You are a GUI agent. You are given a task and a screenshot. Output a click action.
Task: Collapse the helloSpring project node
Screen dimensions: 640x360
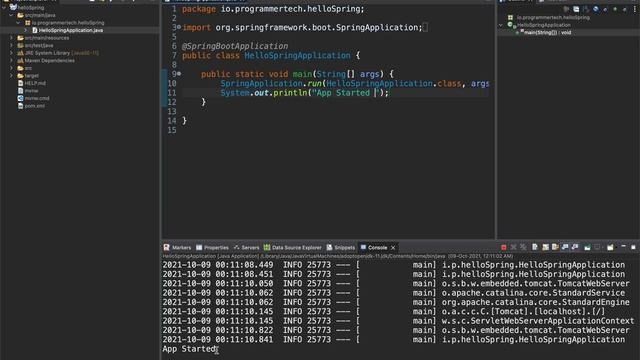click(4, 8)
